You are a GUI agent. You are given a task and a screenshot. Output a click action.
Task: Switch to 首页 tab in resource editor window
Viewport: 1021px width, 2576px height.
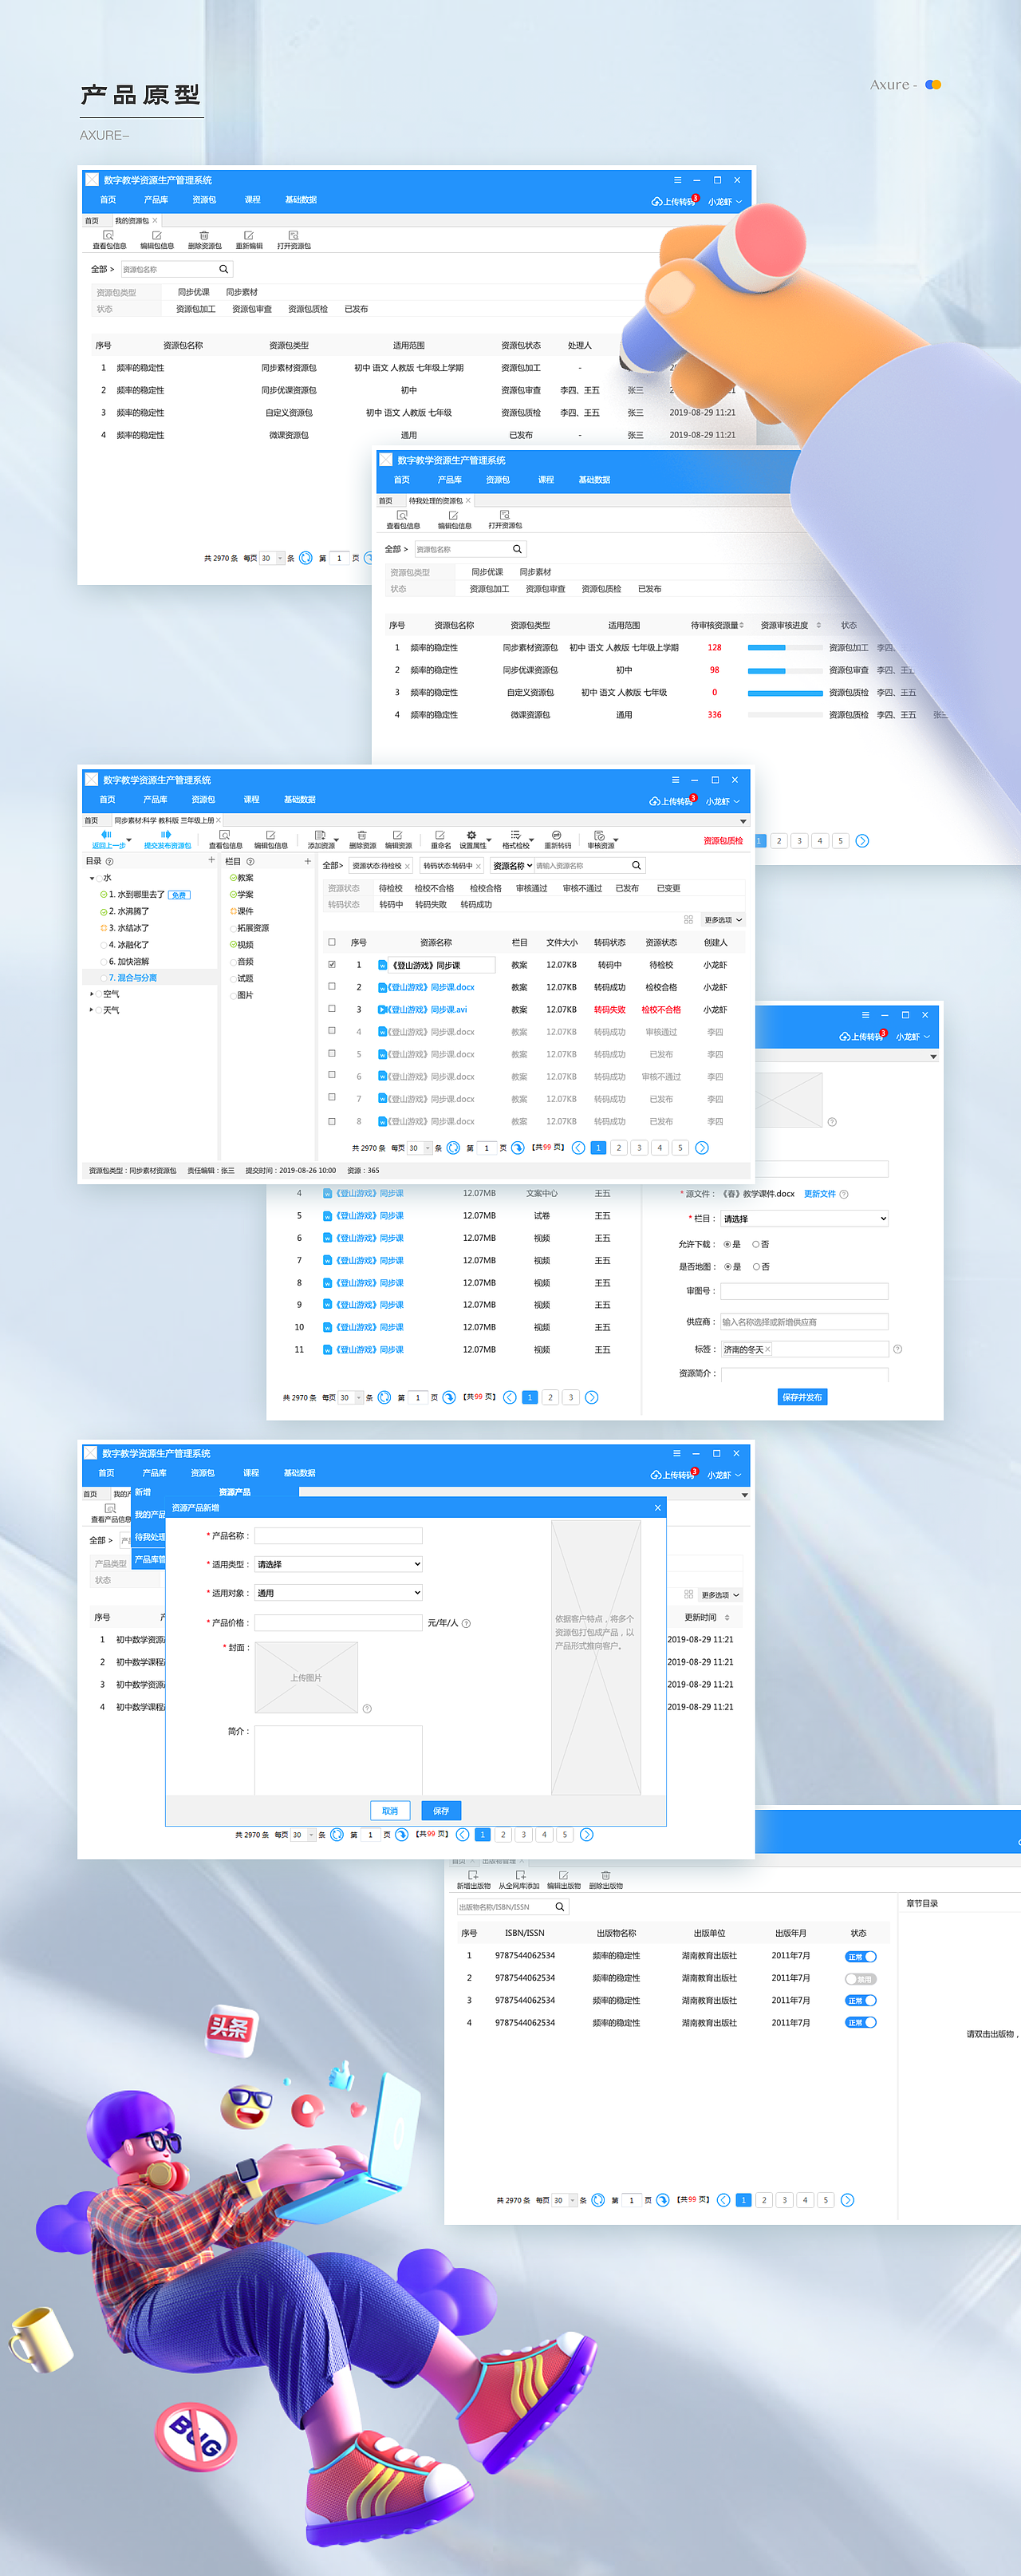click(x=91, y=821)
